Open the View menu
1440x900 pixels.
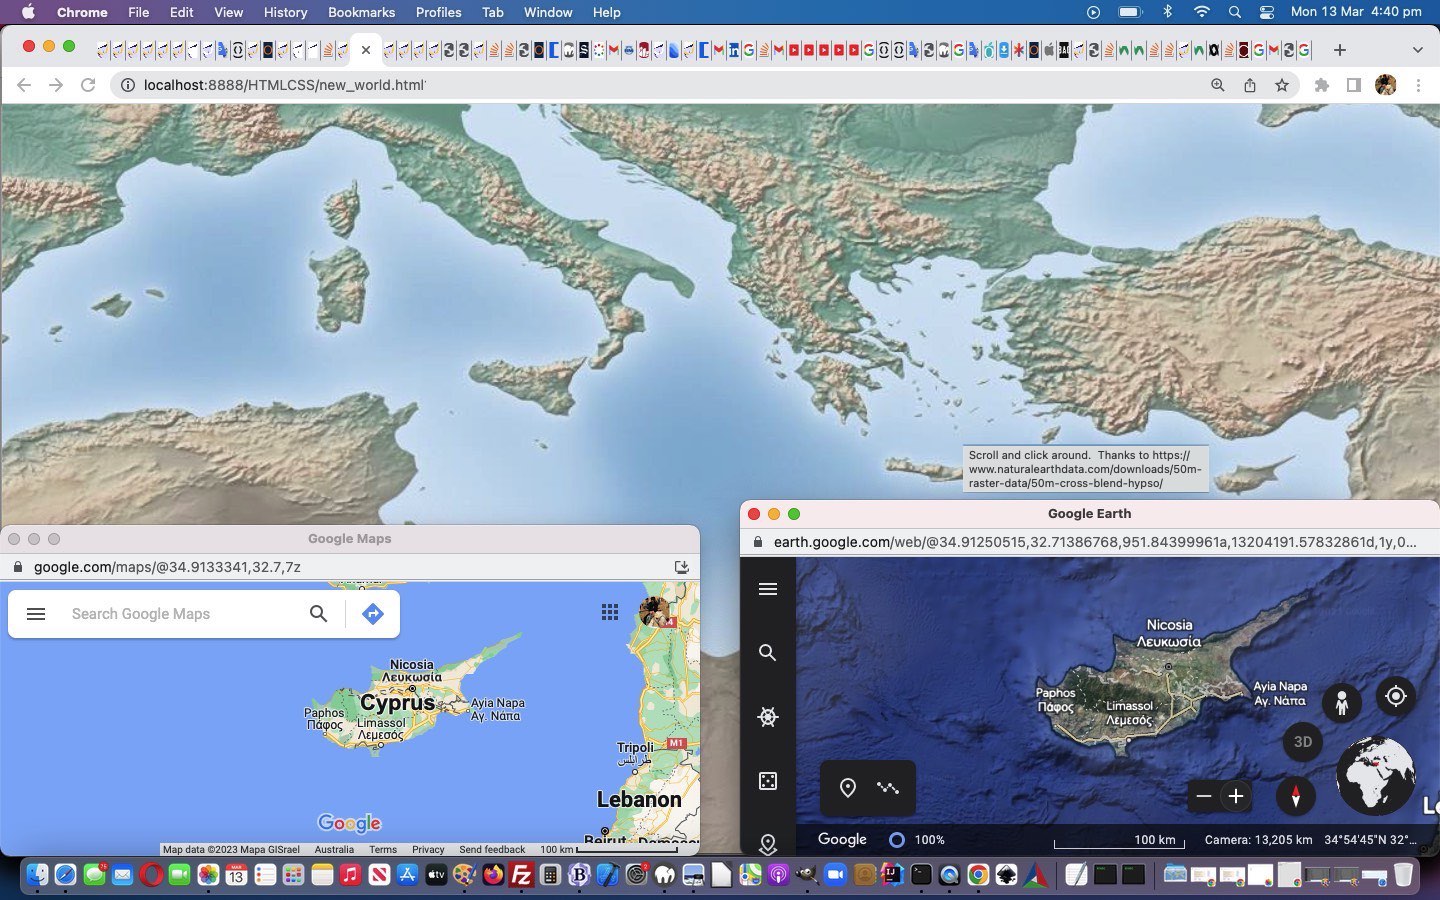click(228, 12)
